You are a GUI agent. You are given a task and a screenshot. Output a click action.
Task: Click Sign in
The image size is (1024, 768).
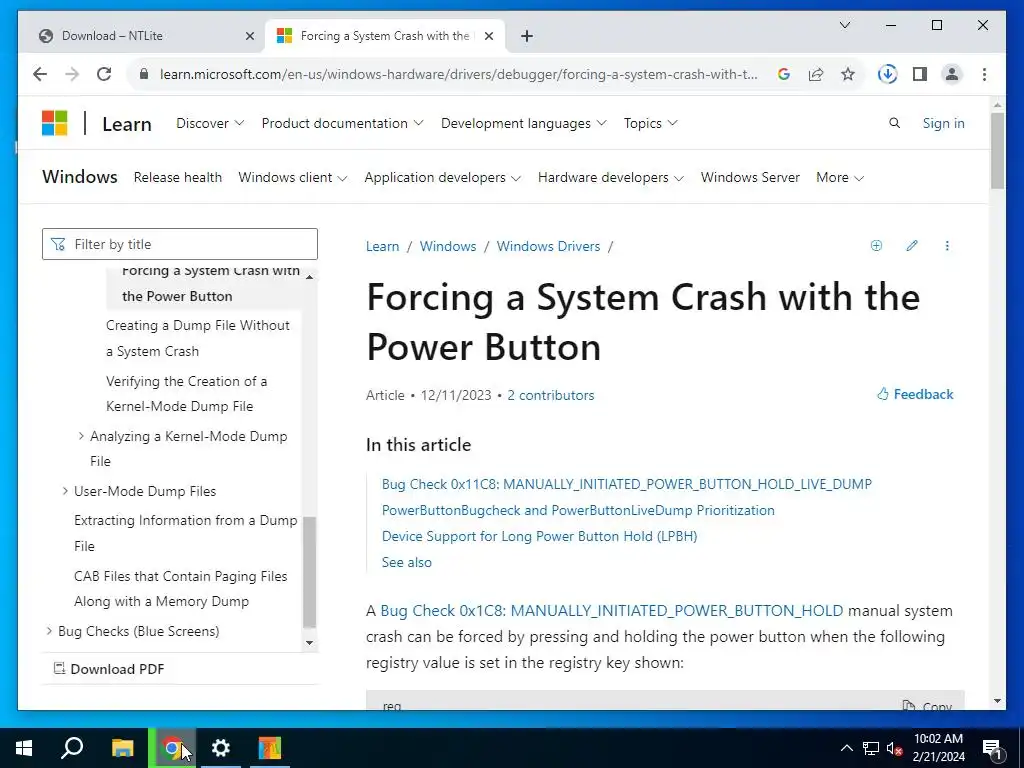(943, 123)
